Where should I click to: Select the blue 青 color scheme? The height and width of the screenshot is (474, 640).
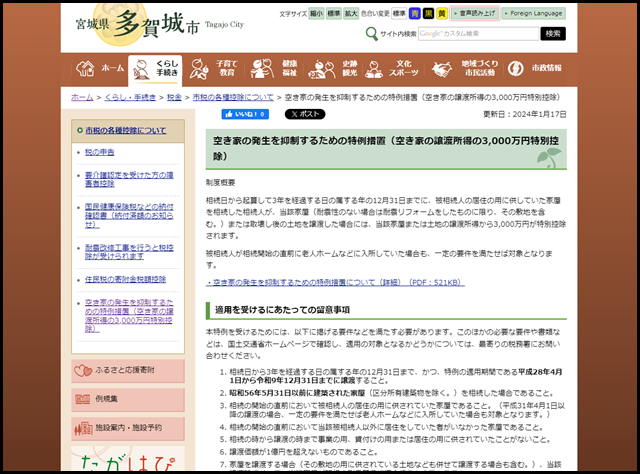click(x=415, y=13)
